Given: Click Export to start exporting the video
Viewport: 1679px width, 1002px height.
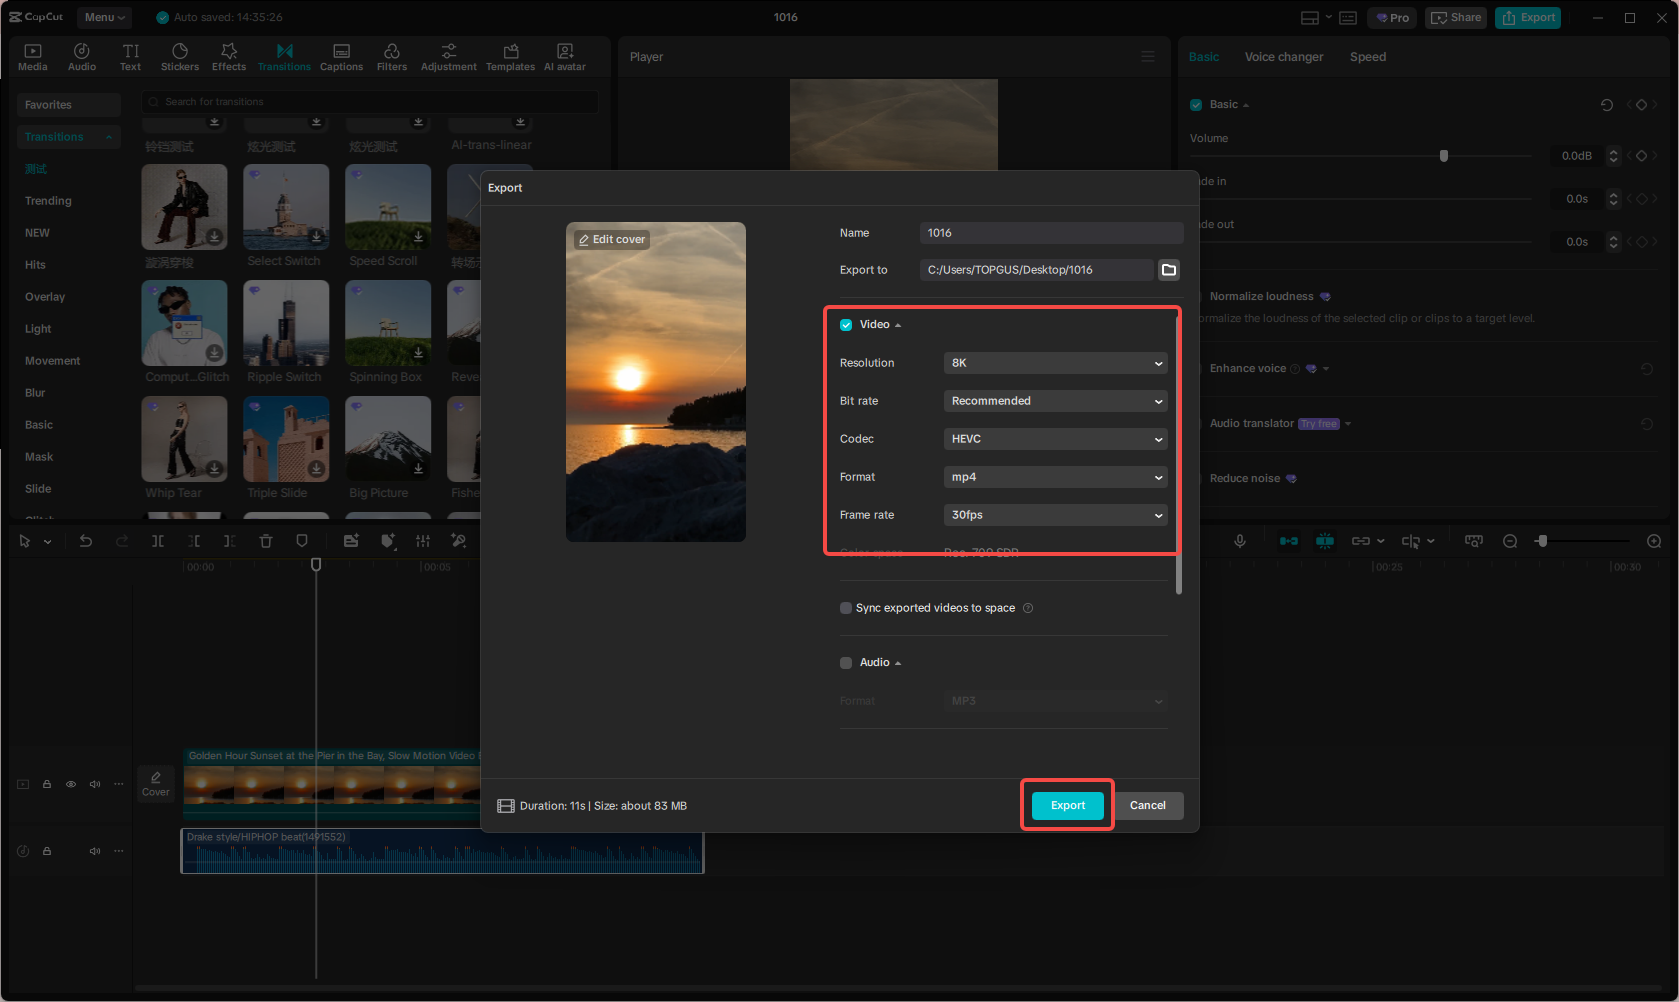Looking at the screenshot, I should (1066, 805).
